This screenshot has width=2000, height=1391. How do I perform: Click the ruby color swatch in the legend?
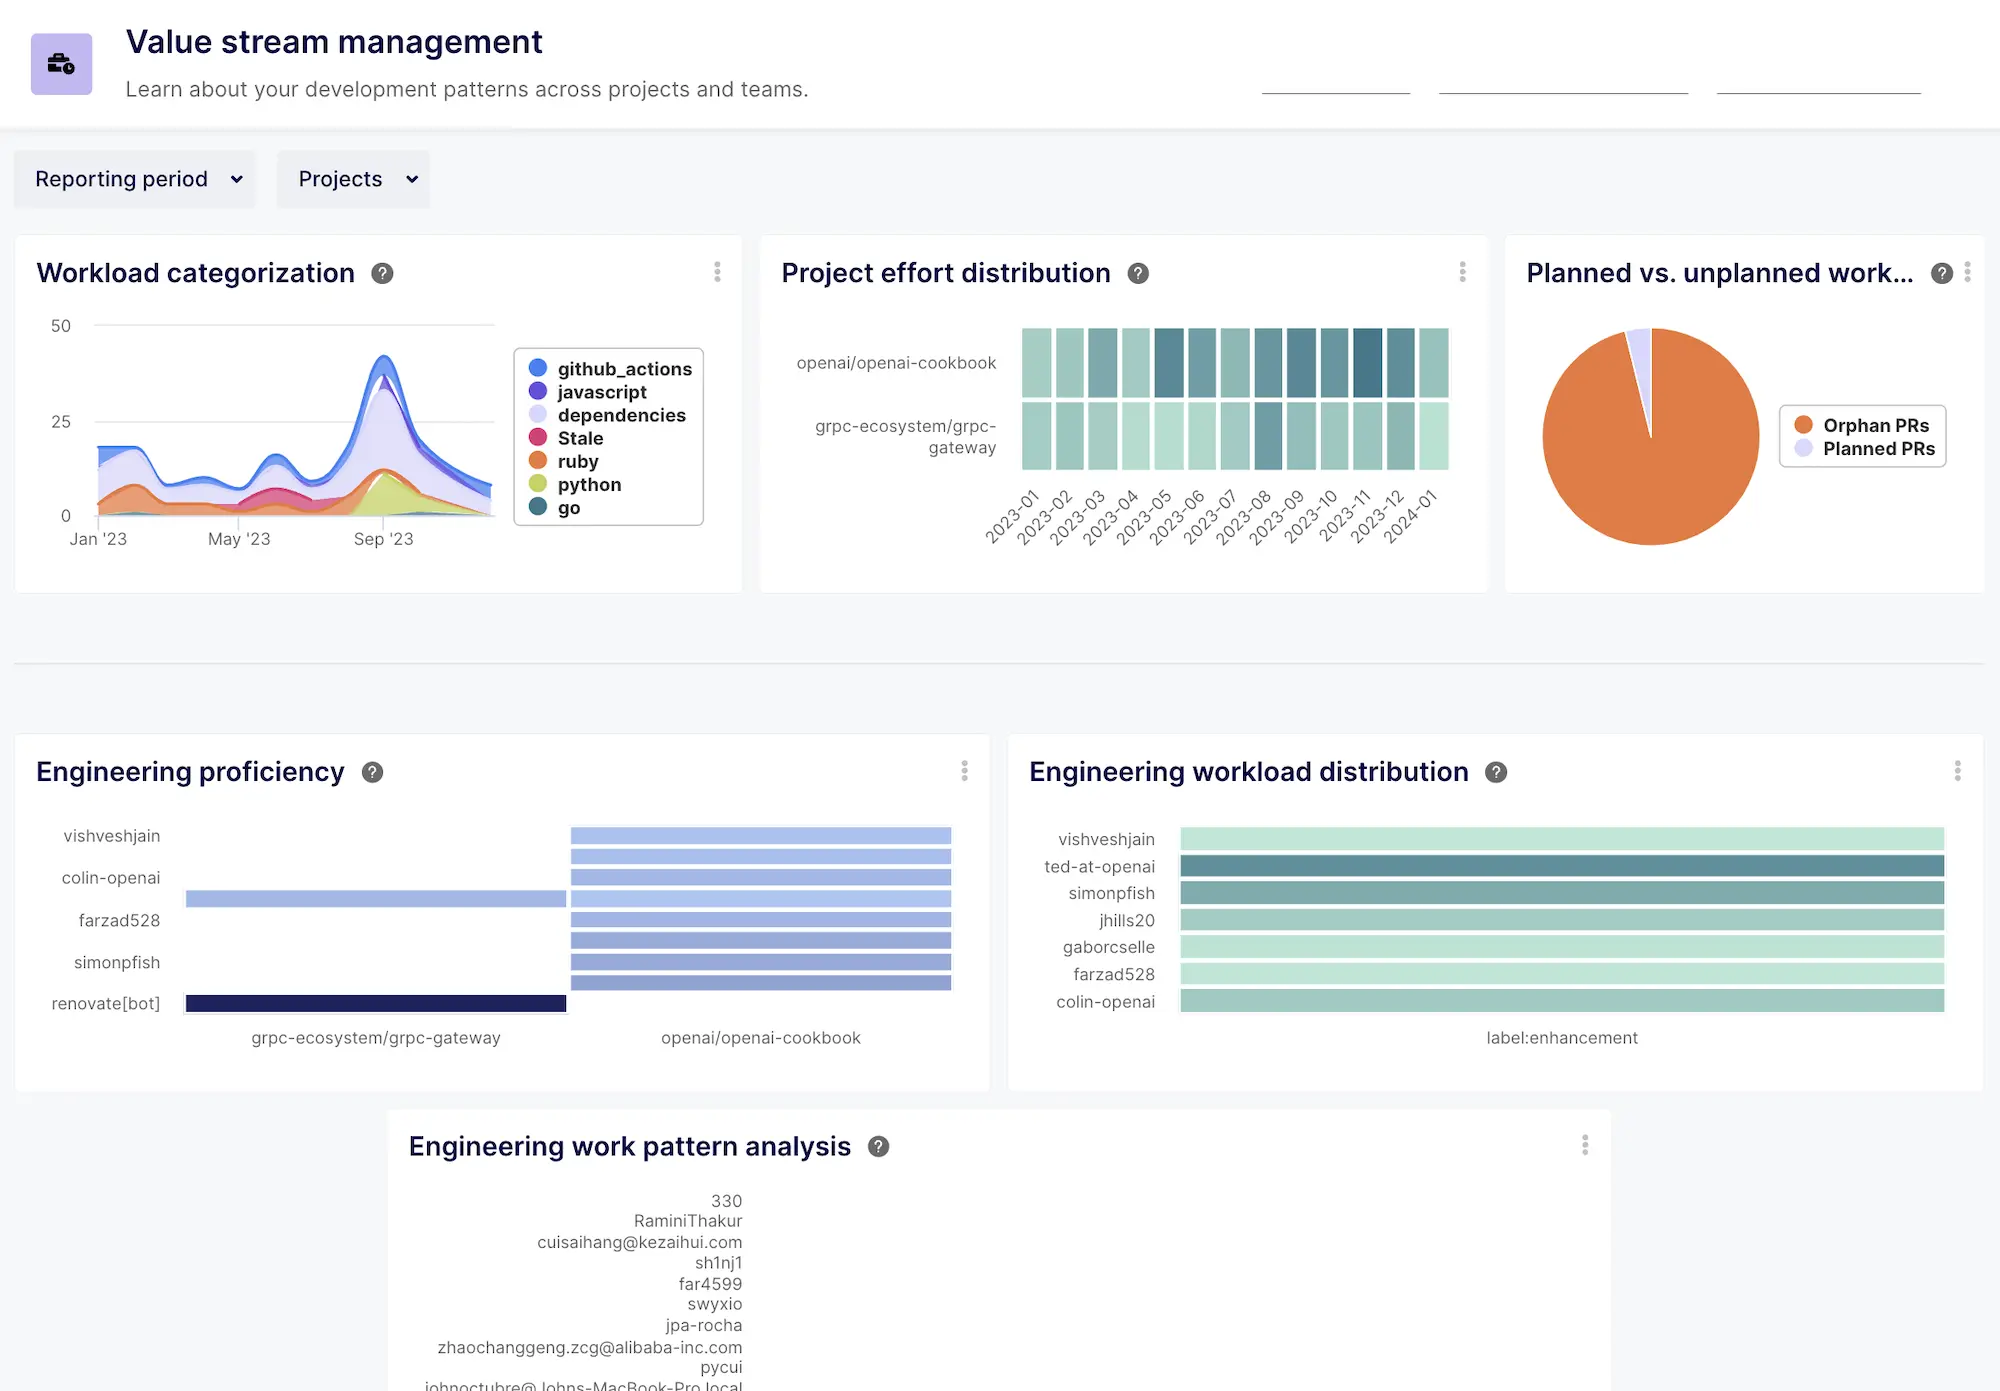click(540, 461)
